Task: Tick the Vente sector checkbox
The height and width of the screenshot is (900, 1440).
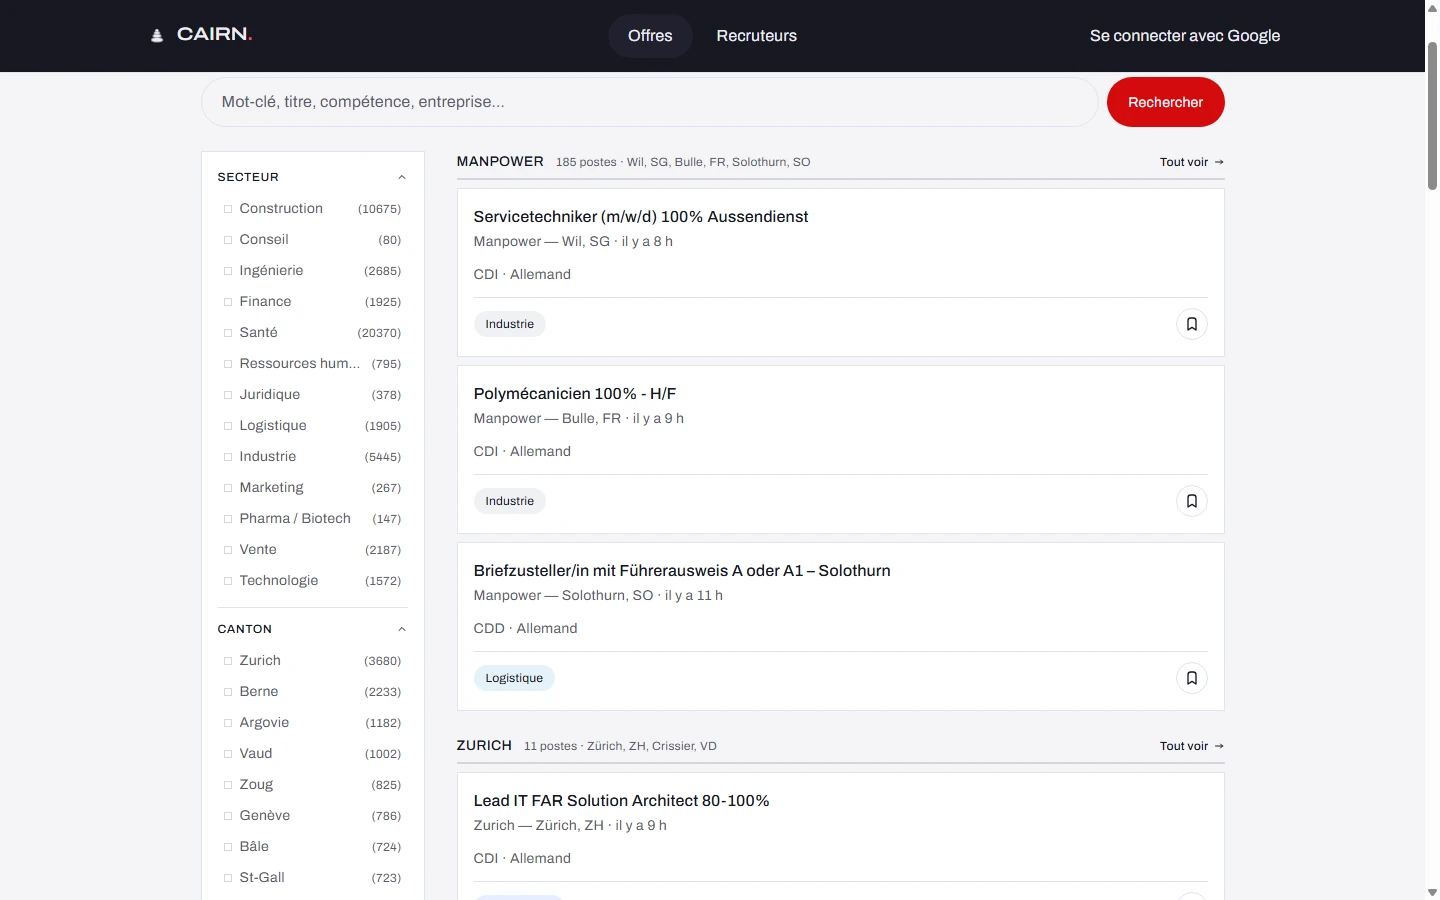Action: point(228,550)
